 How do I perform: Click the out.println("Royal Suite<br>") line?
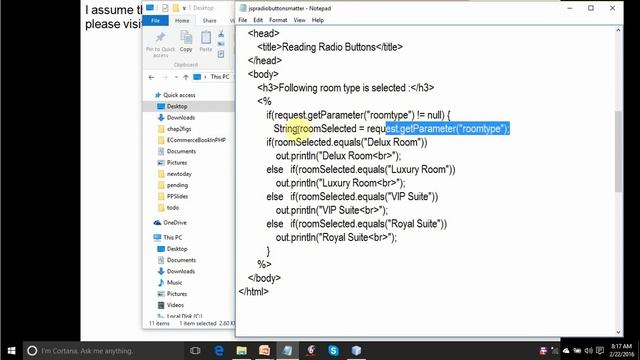[x=336, y=238]
